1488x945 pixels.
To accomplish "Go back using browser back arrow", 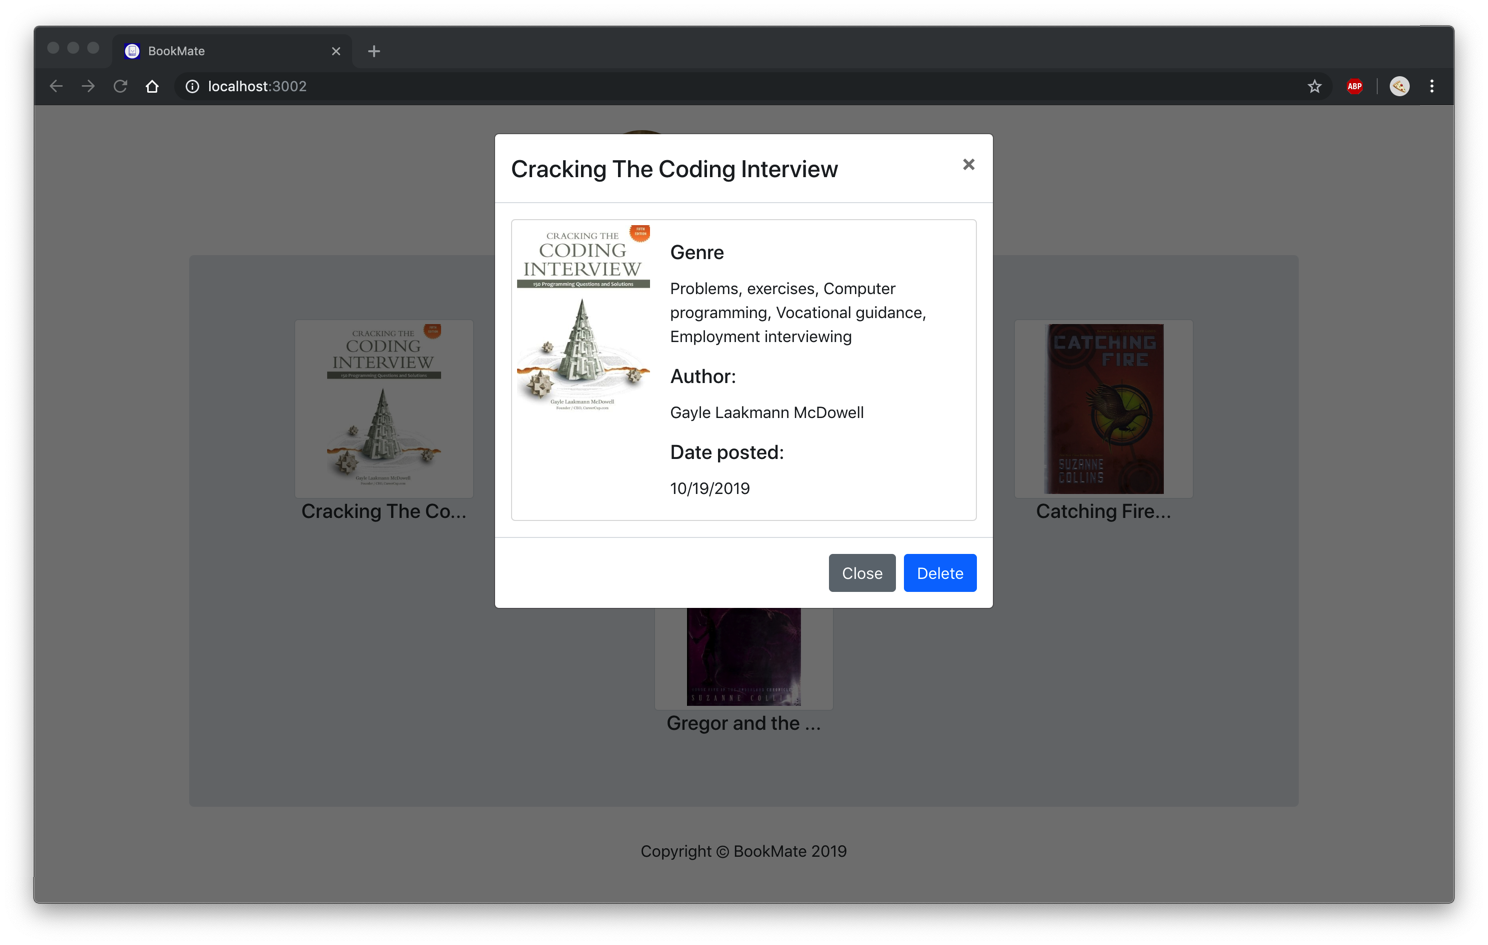I will tap(56, 86).
